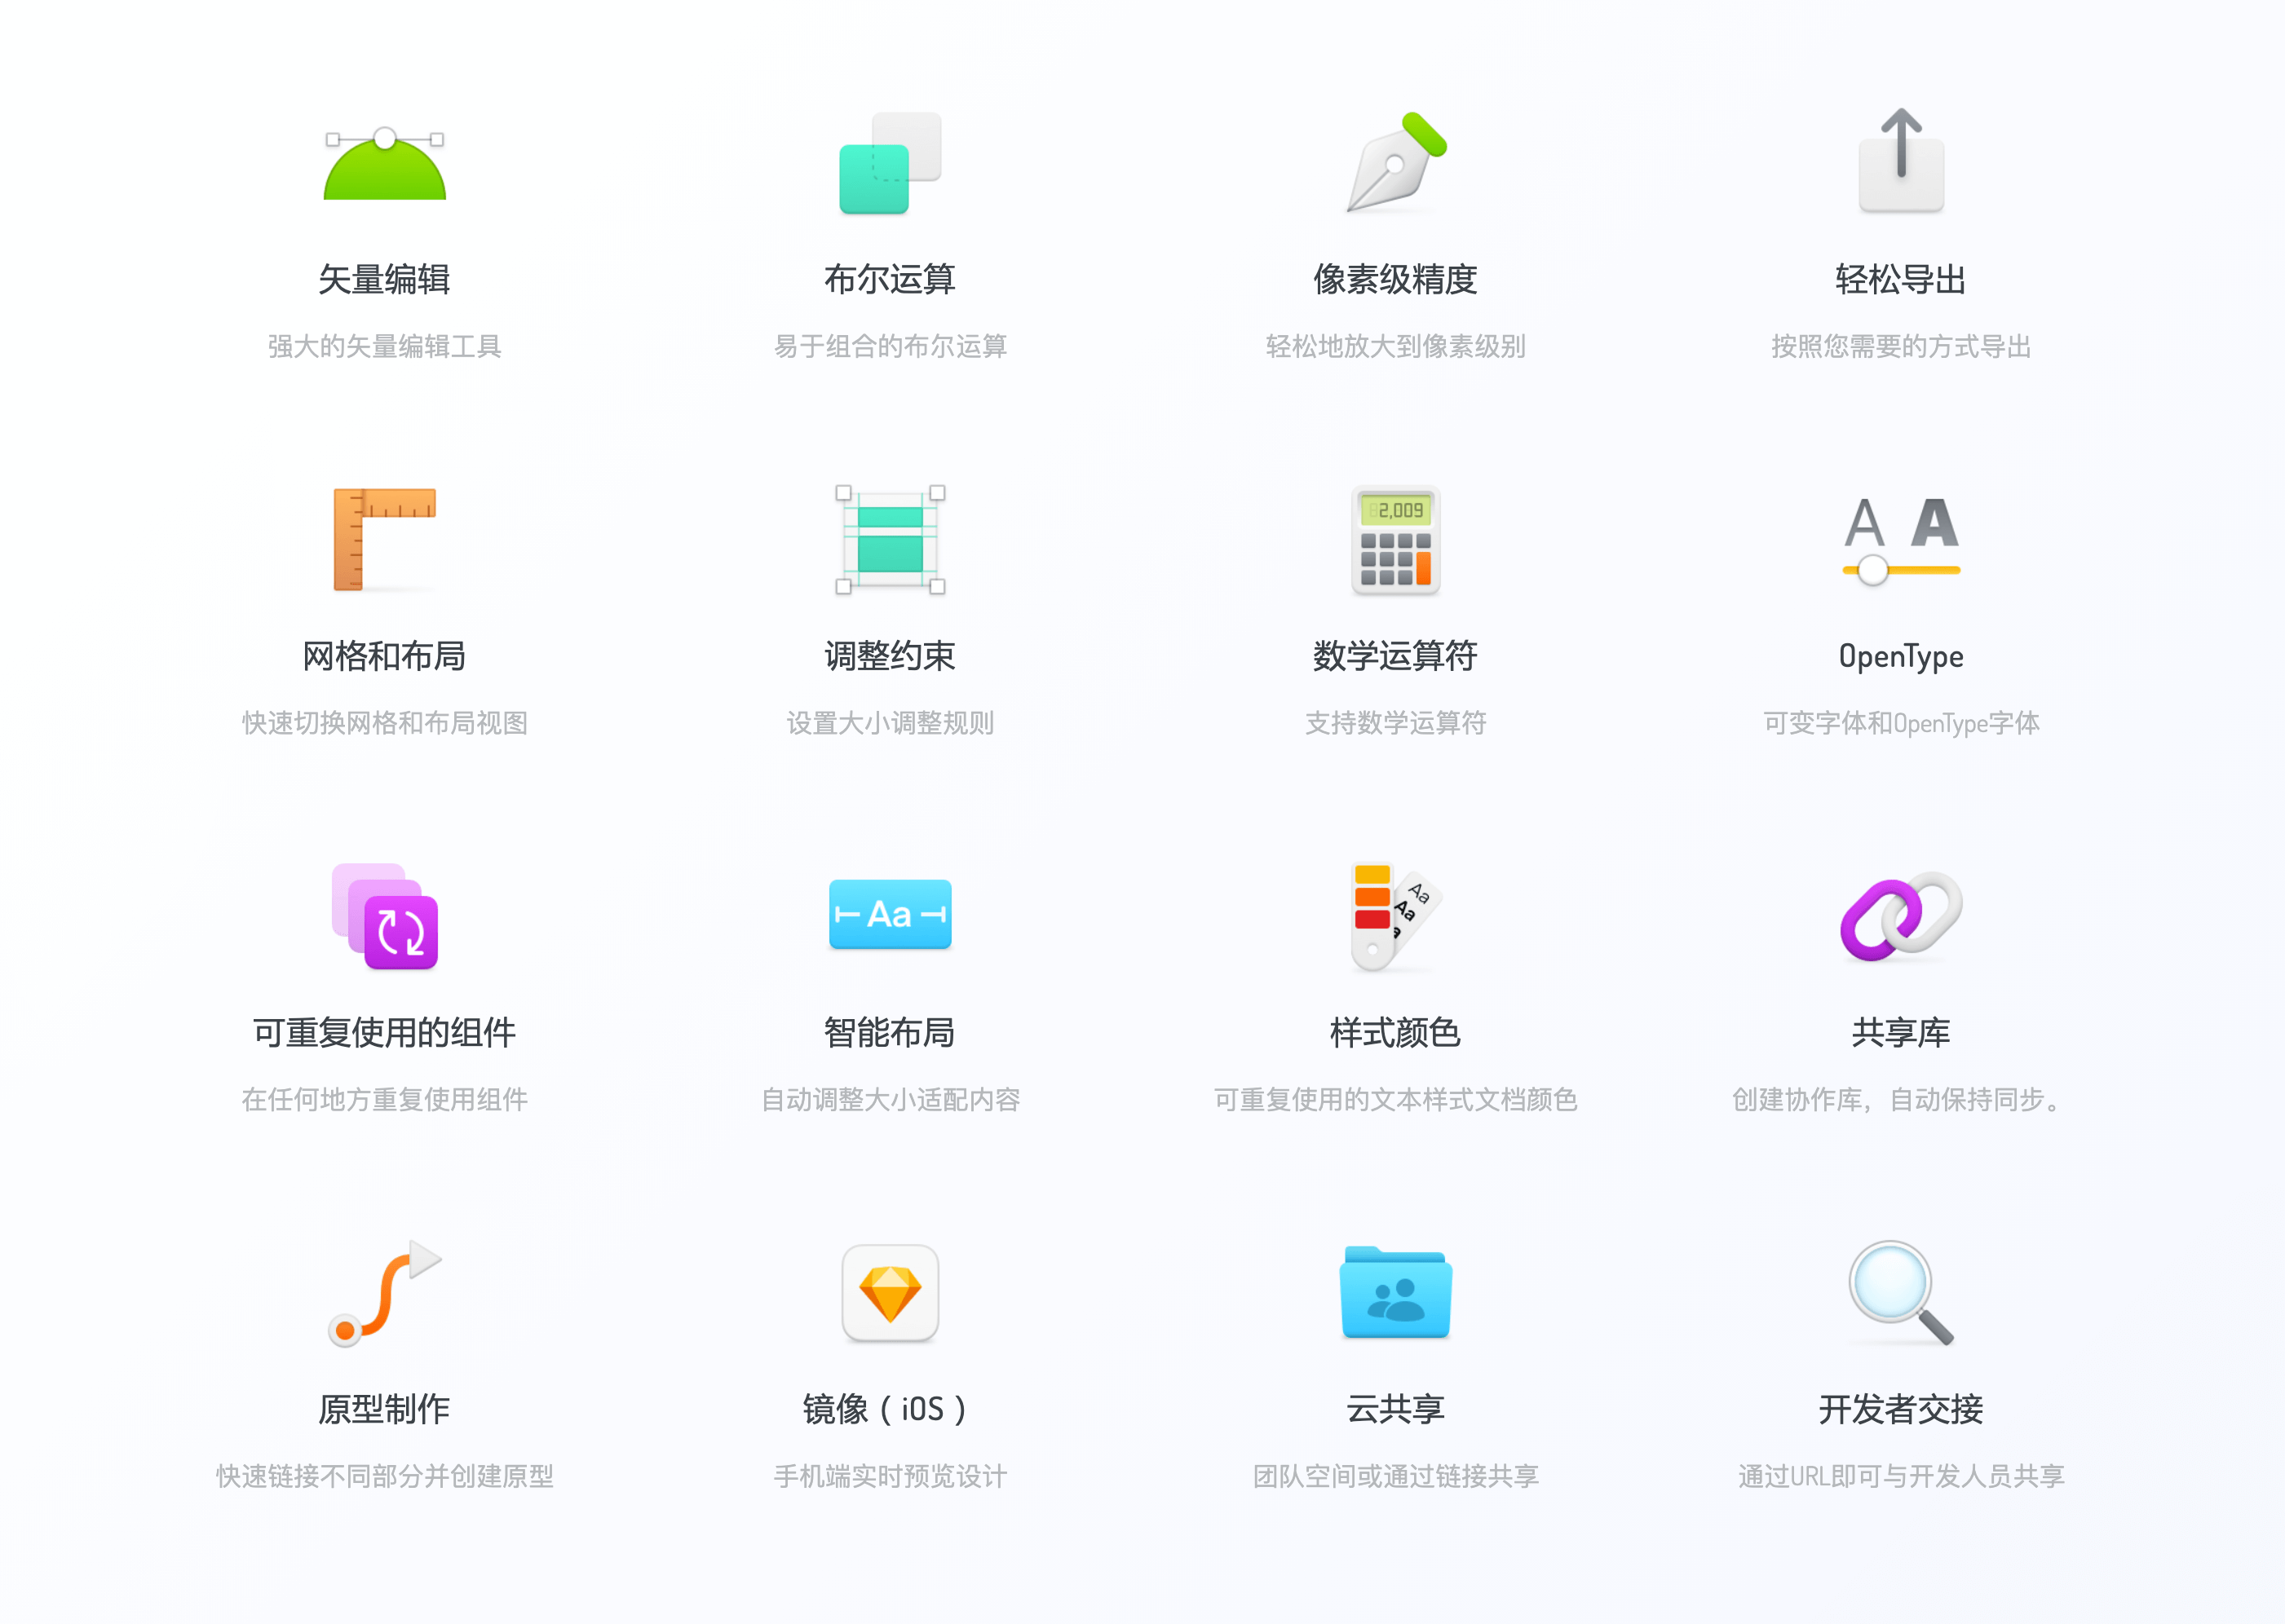
Task: Click the purple reusable components icon
Action: click(x=385, y=916)
